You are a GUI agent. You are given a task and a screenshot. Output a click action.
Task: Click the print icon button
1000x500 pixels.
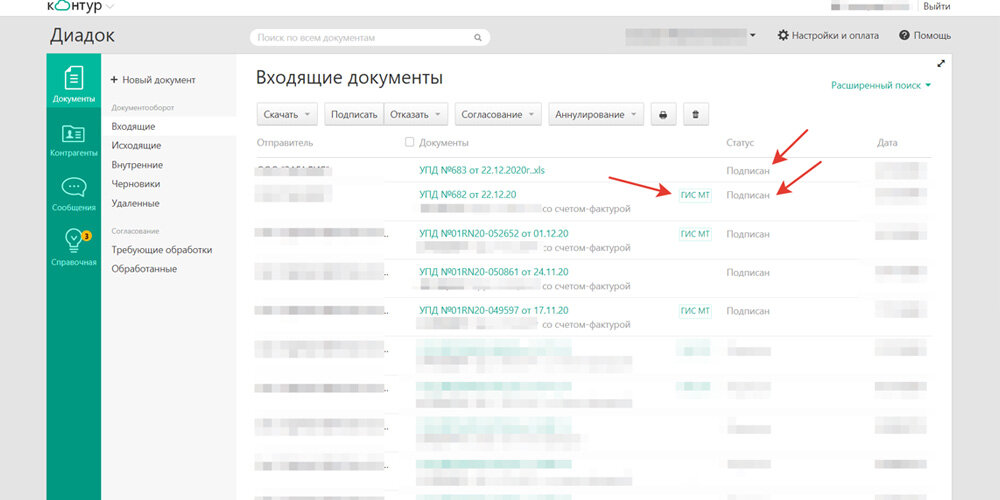pos(663,115)
